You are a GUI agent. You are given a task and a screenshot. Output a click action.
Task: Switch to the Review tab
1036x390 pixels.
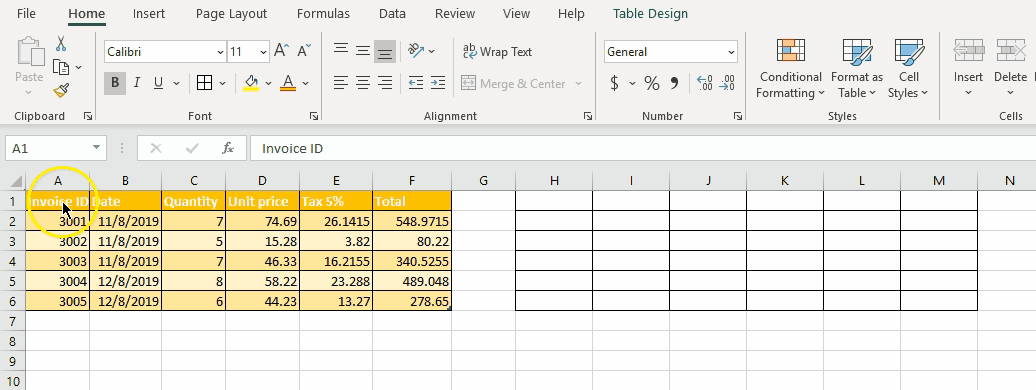[x=455, y=13]
